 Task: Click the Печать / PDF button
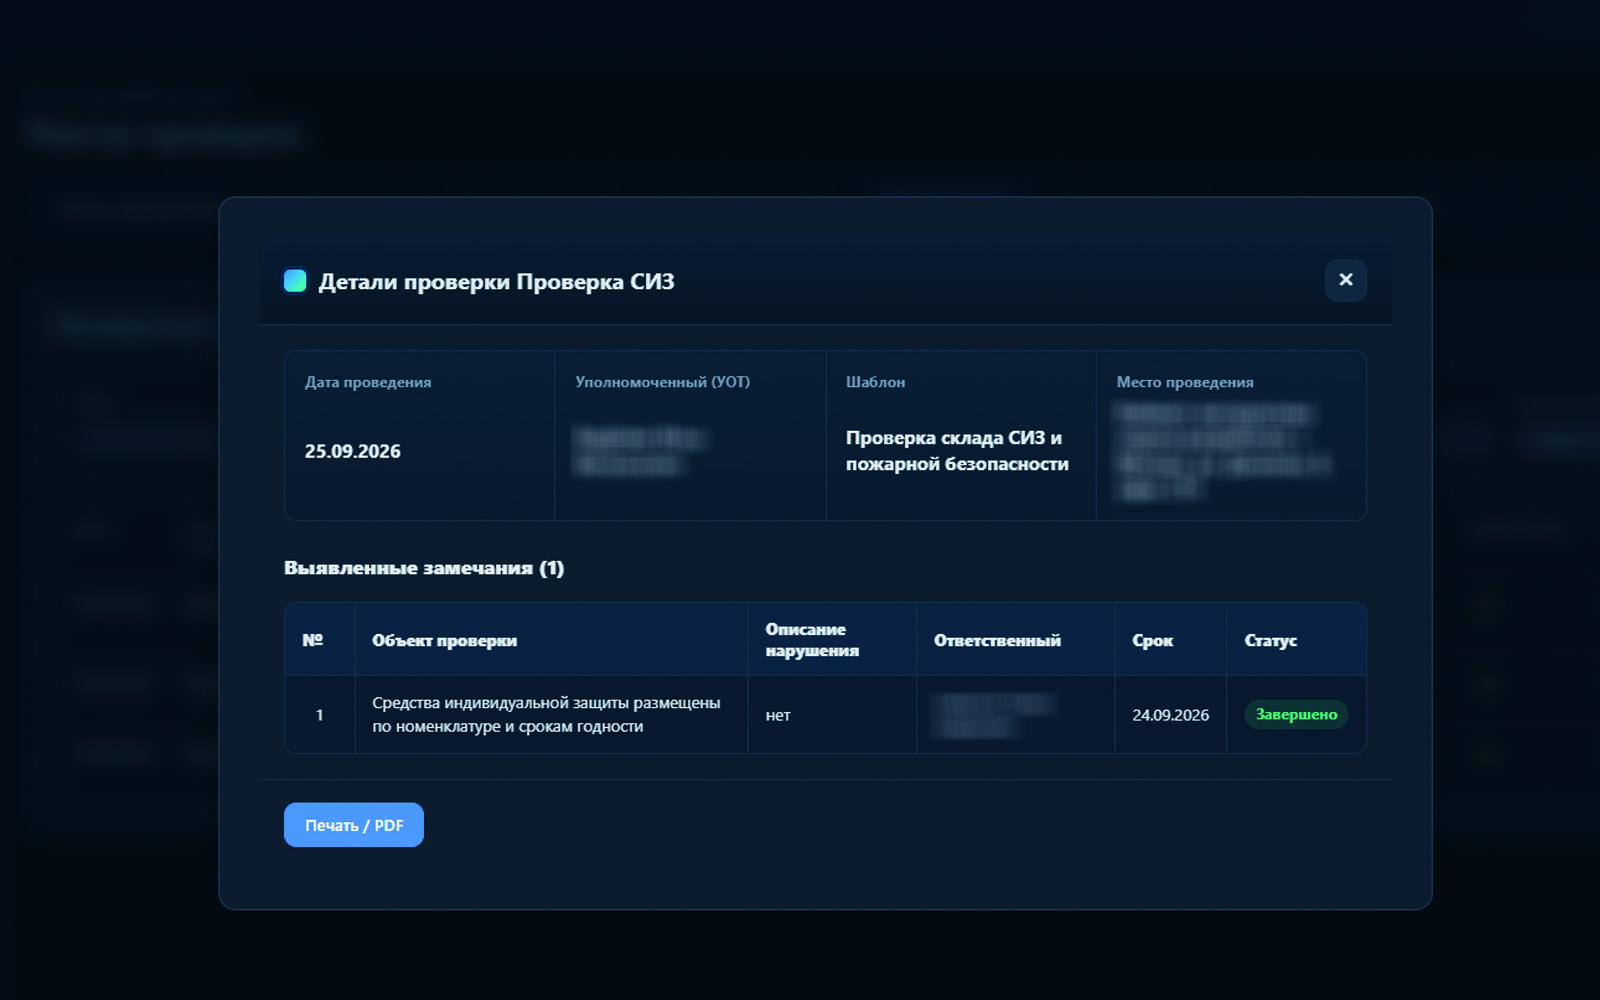354,825
